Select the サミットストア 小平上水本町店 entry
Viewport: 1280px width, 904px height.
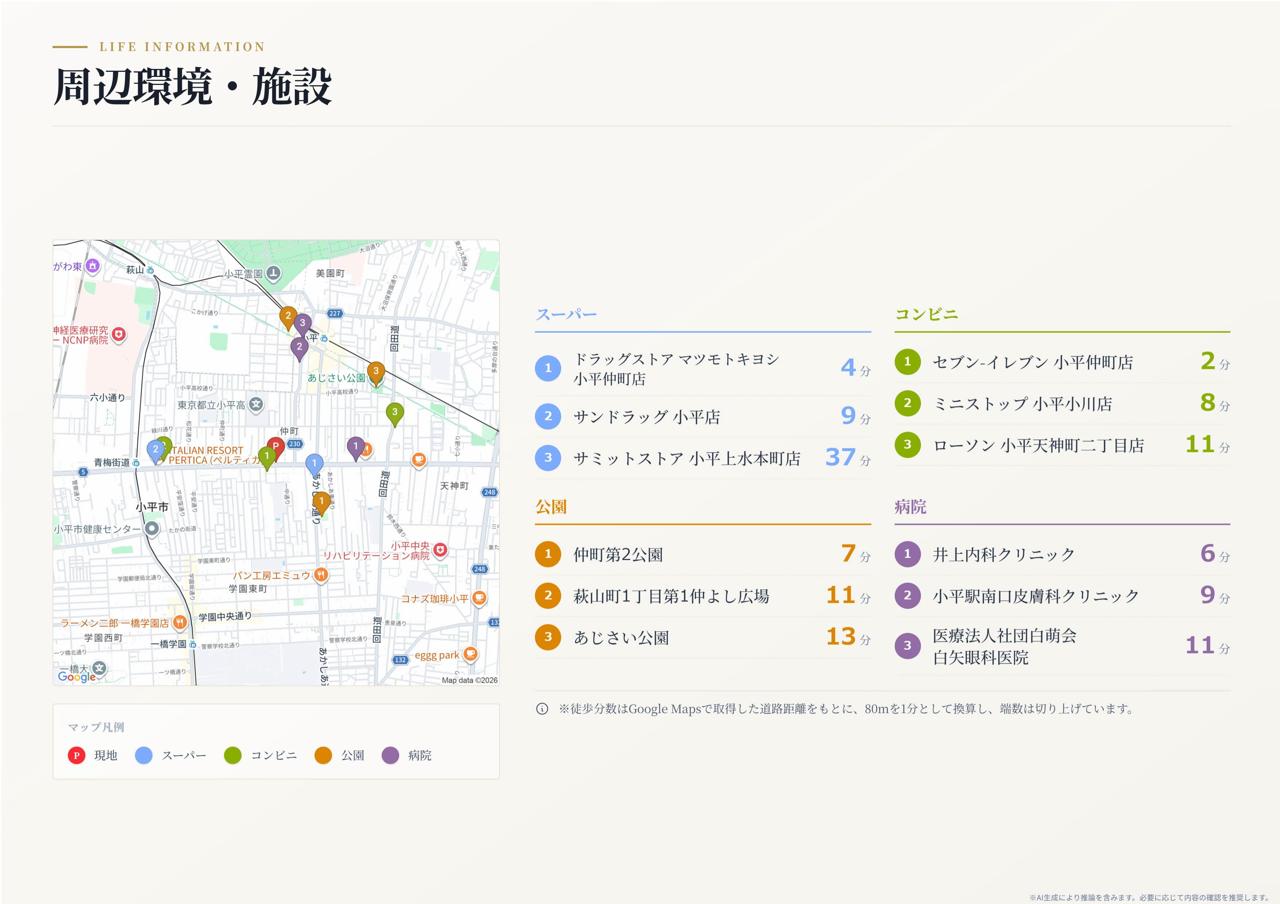click(703, 458)
